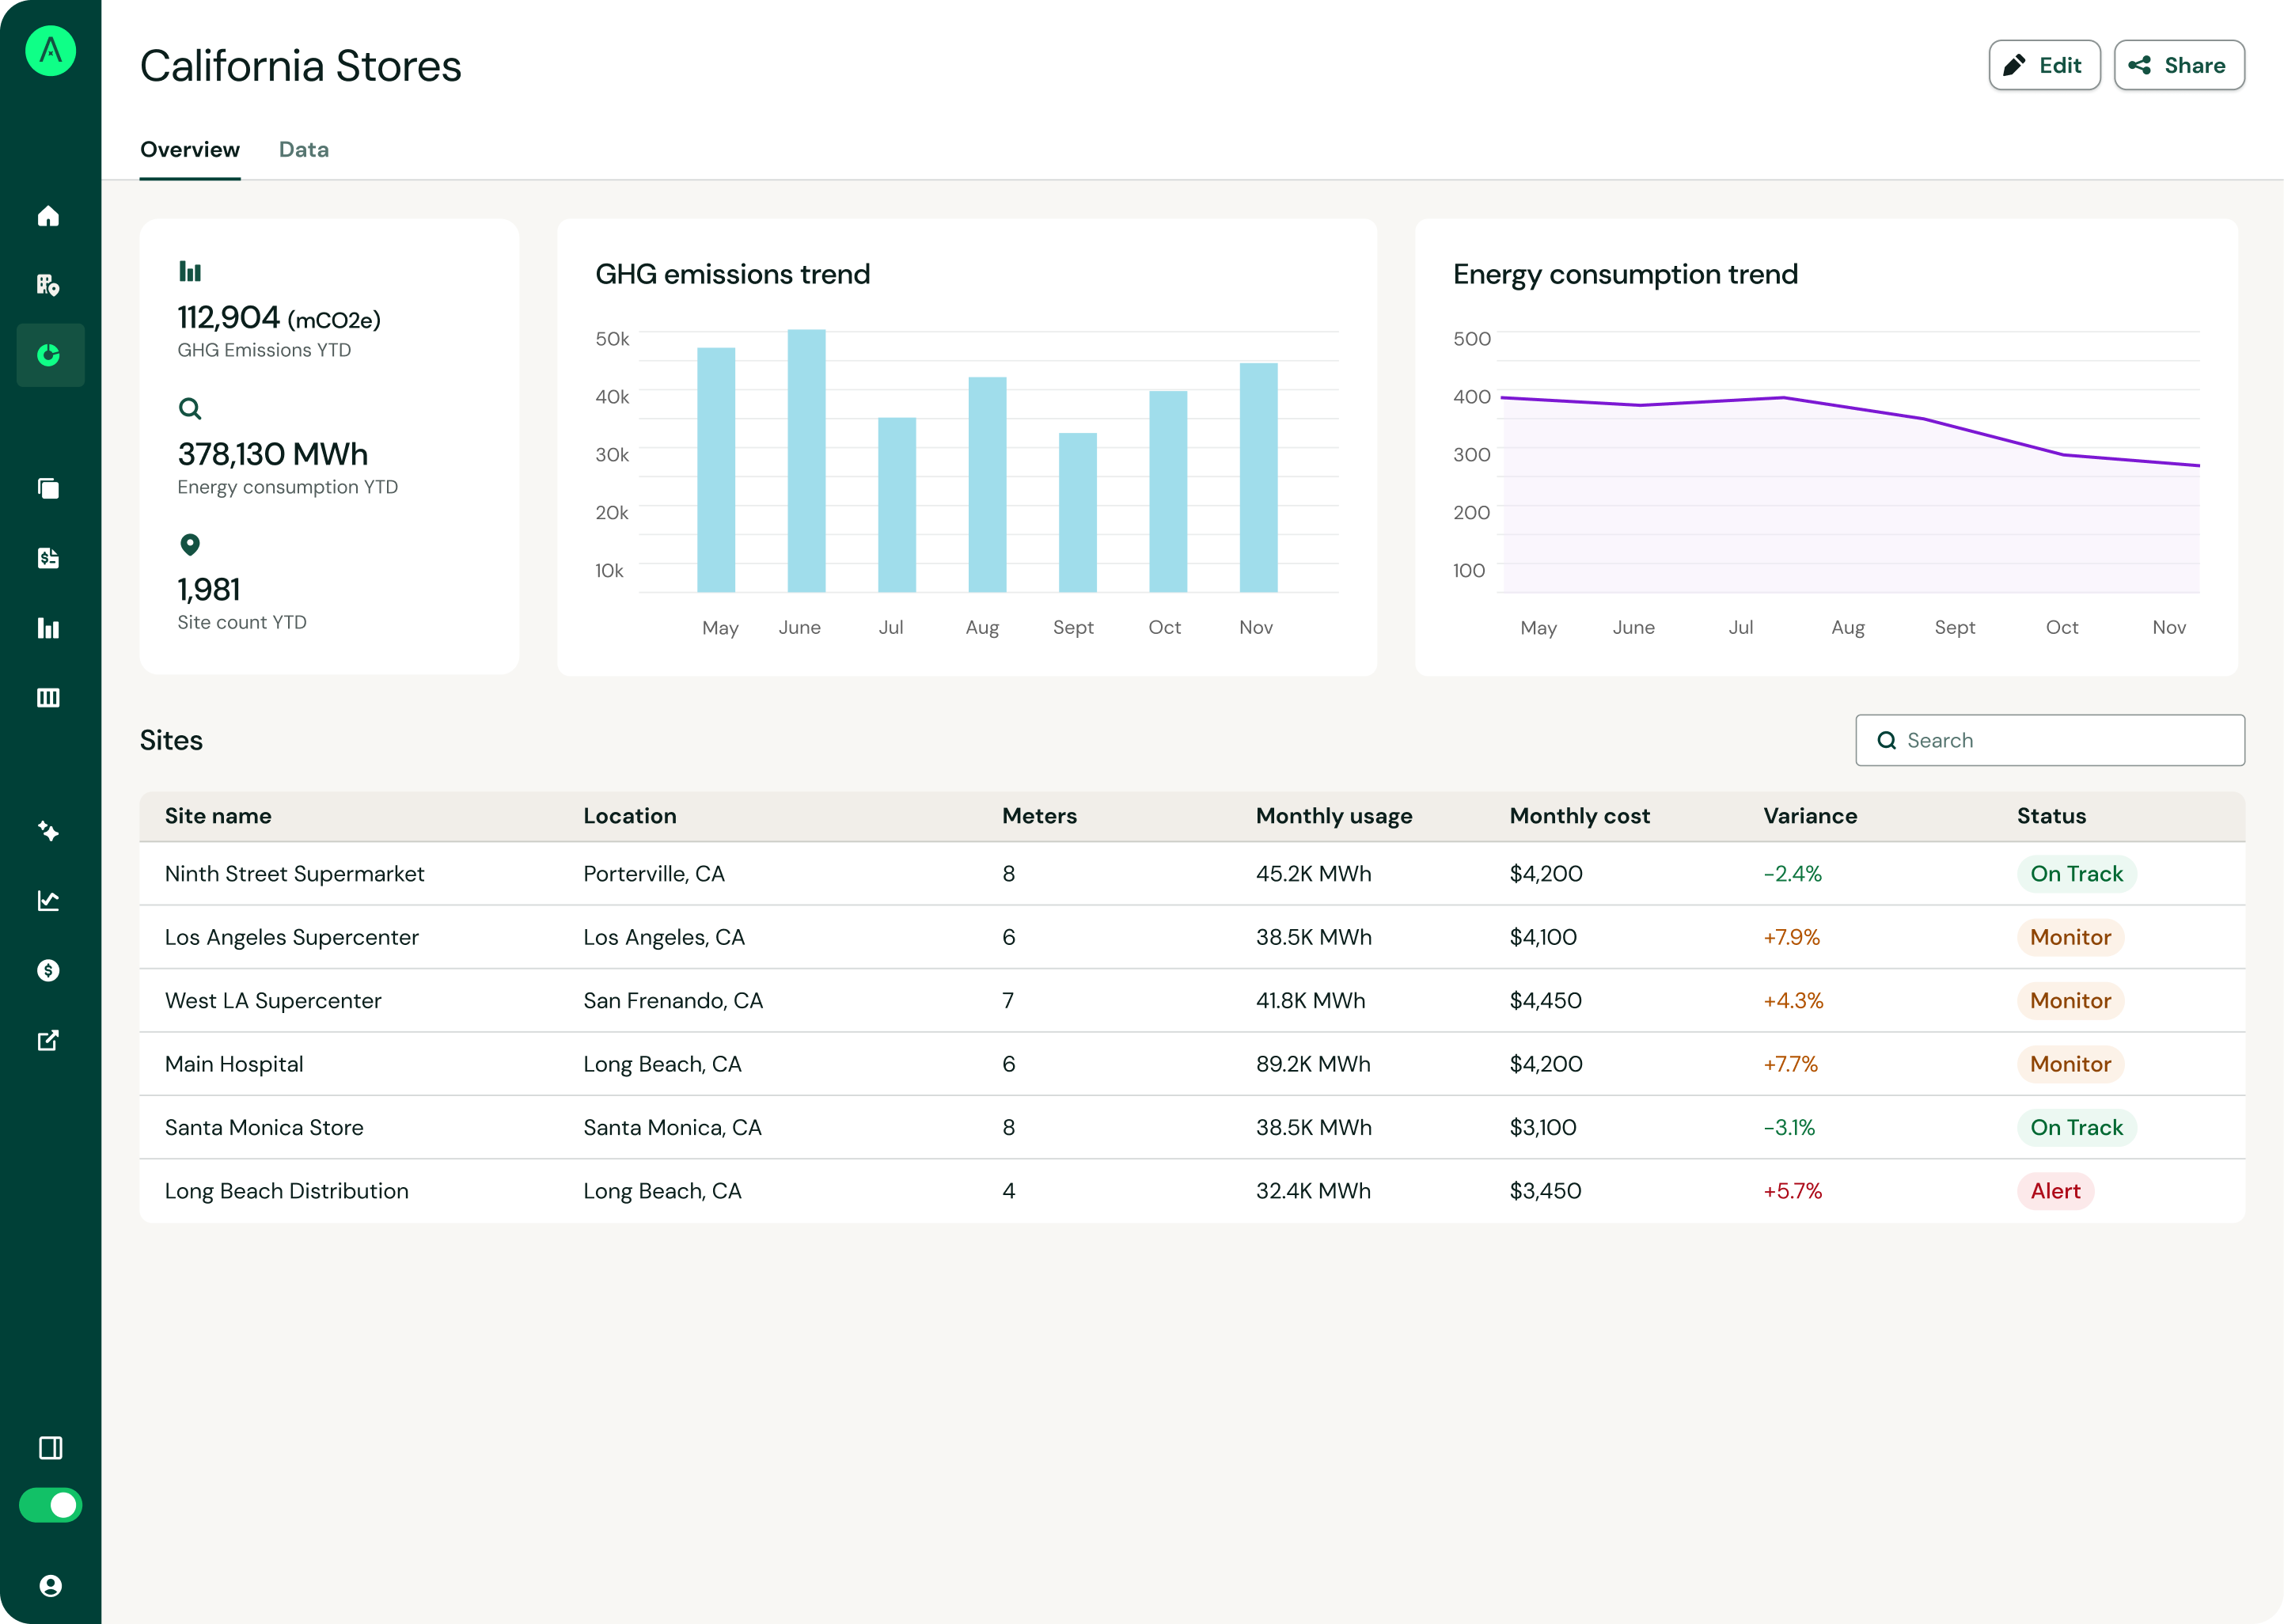This screenshot has height=1624, width=2284.
Task: Open the line trend chart sidebar icon
Action: click(48, 901)
